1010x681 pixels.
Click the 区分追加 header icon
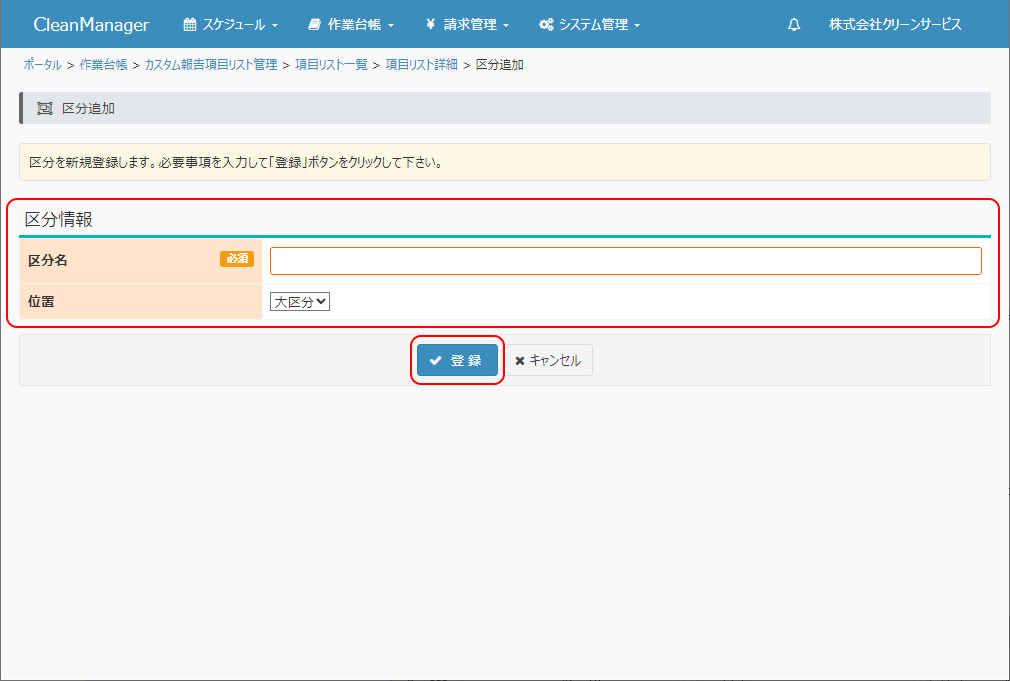44,108
